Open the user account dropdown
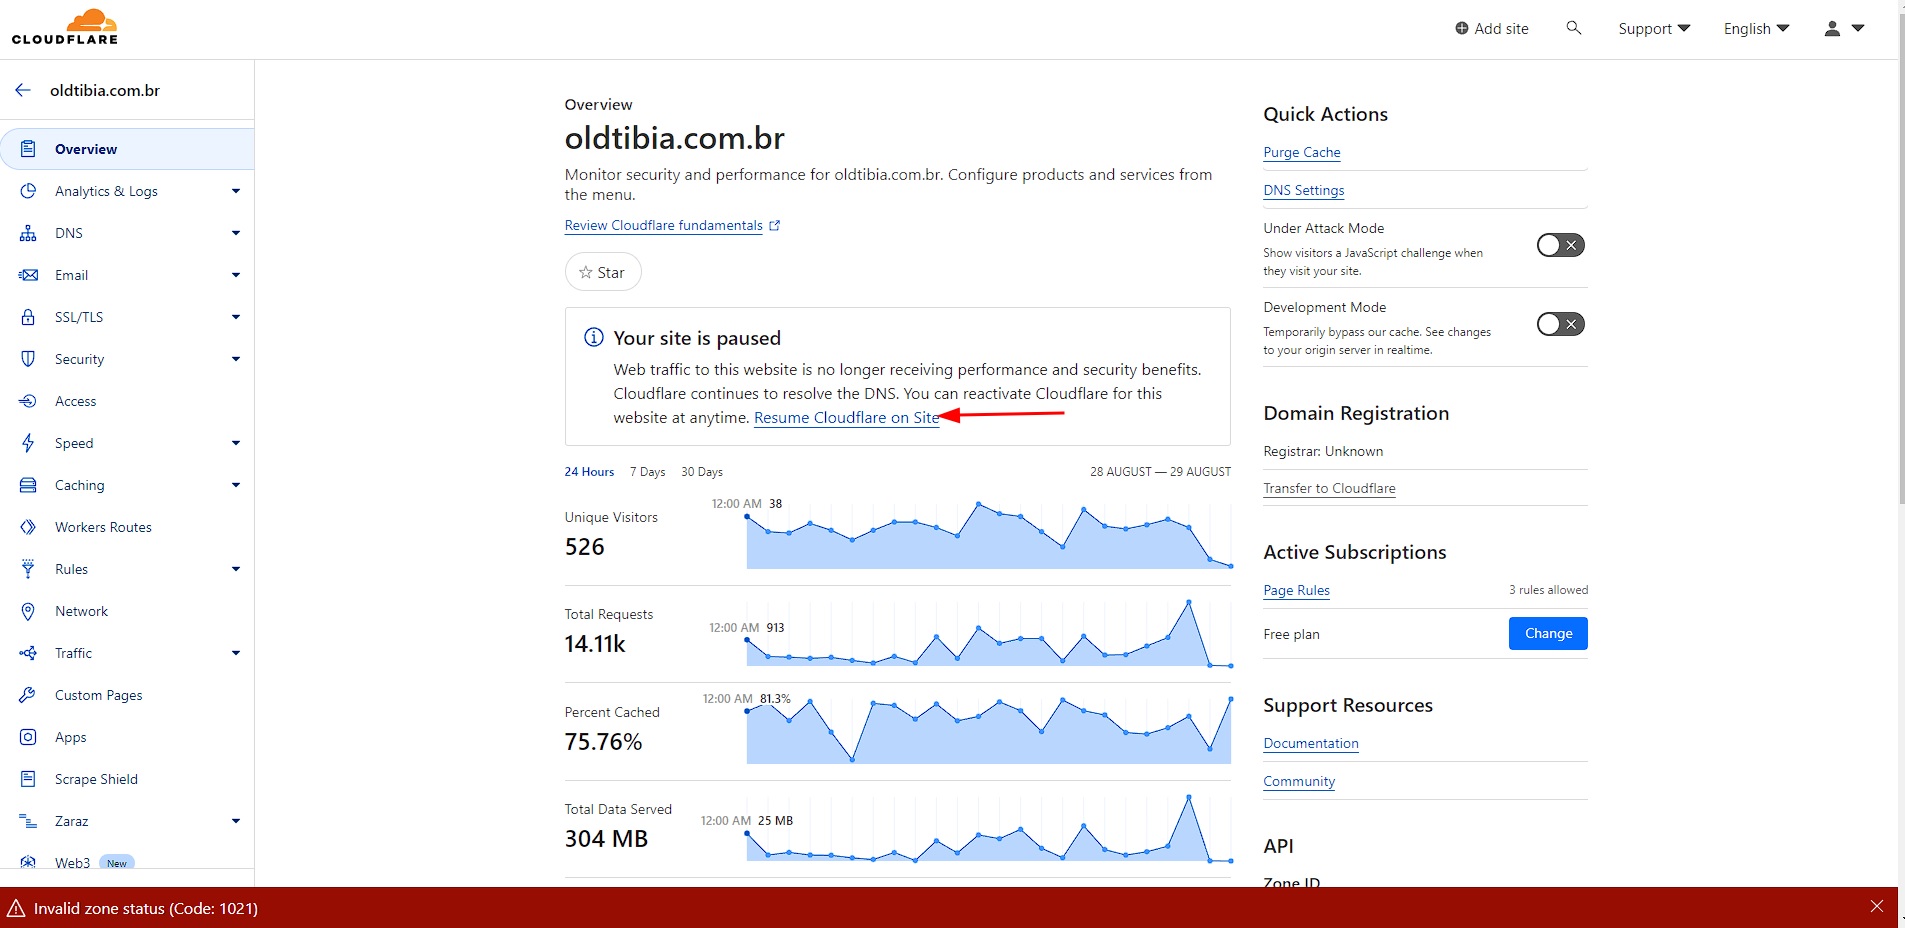The height and width of the screenshot is (928, 1905). click(x=1844, y=29)
